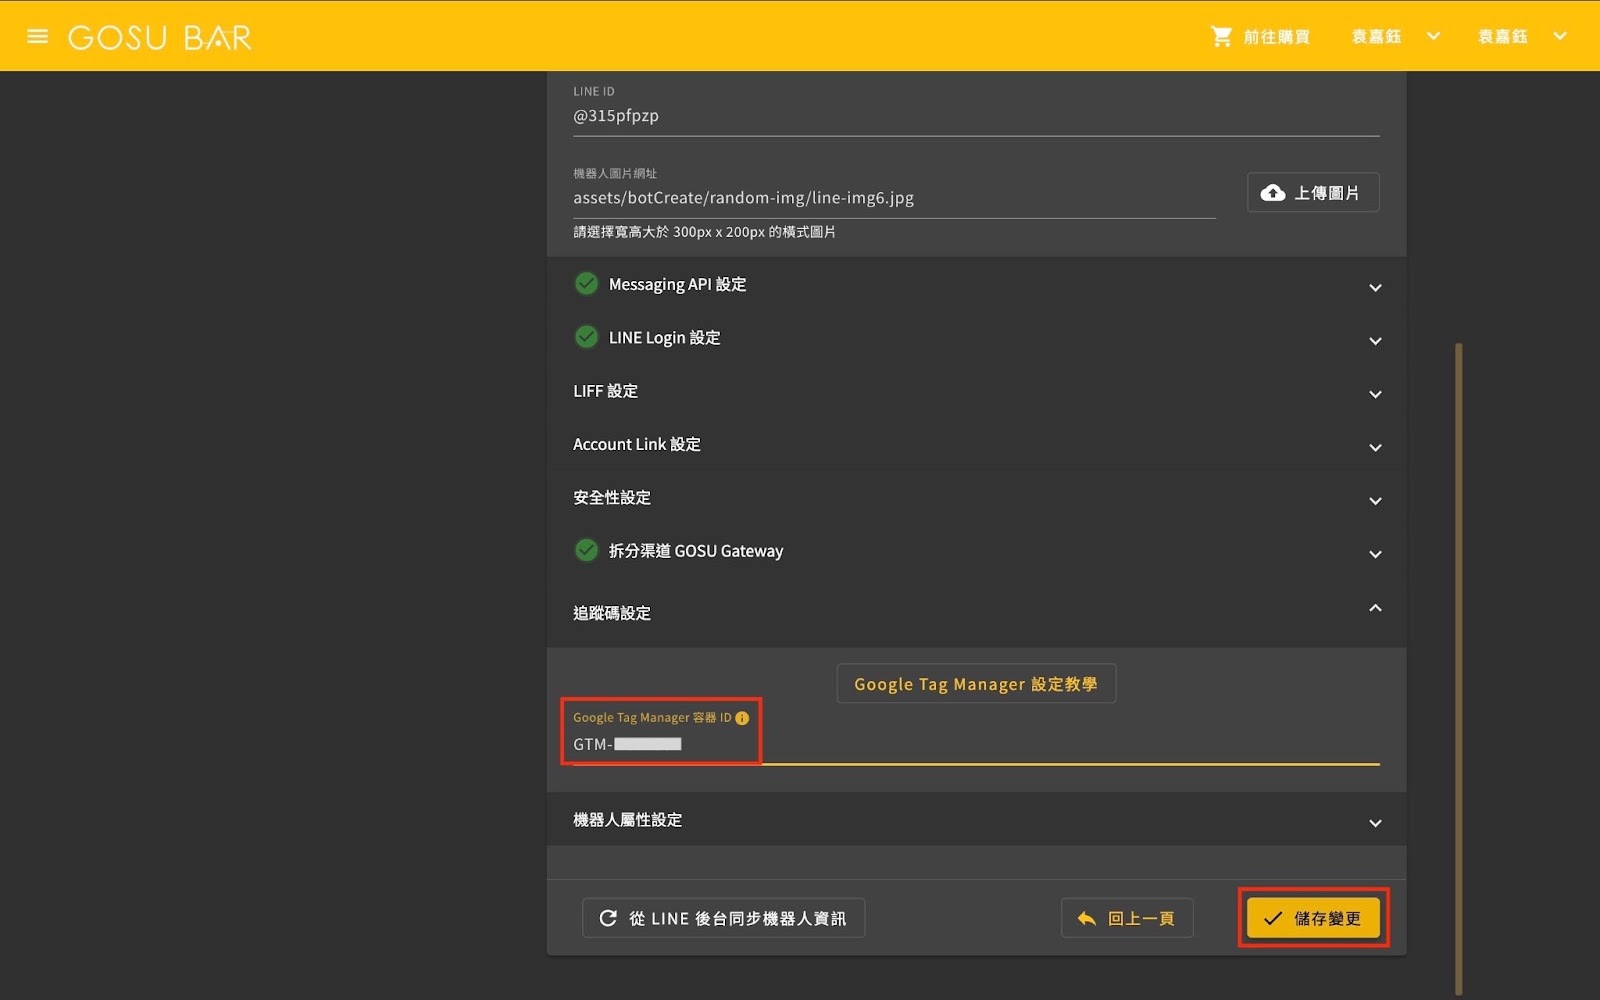1600x1000 pixels.
Task: Click the green check on LINE Login 設定
Action: pyautogui.click(x=587, y=337)
